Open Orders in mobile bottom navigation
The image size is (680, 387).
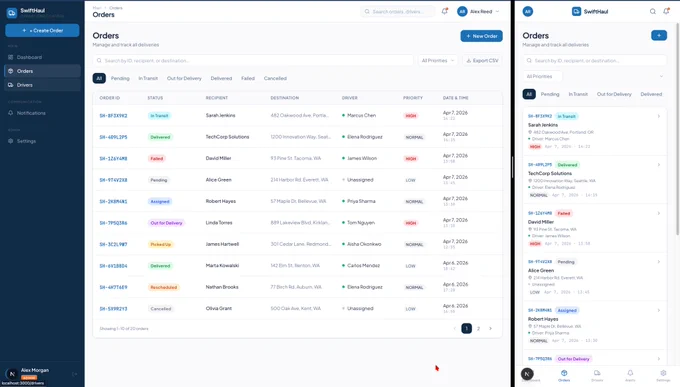(564, 375)
